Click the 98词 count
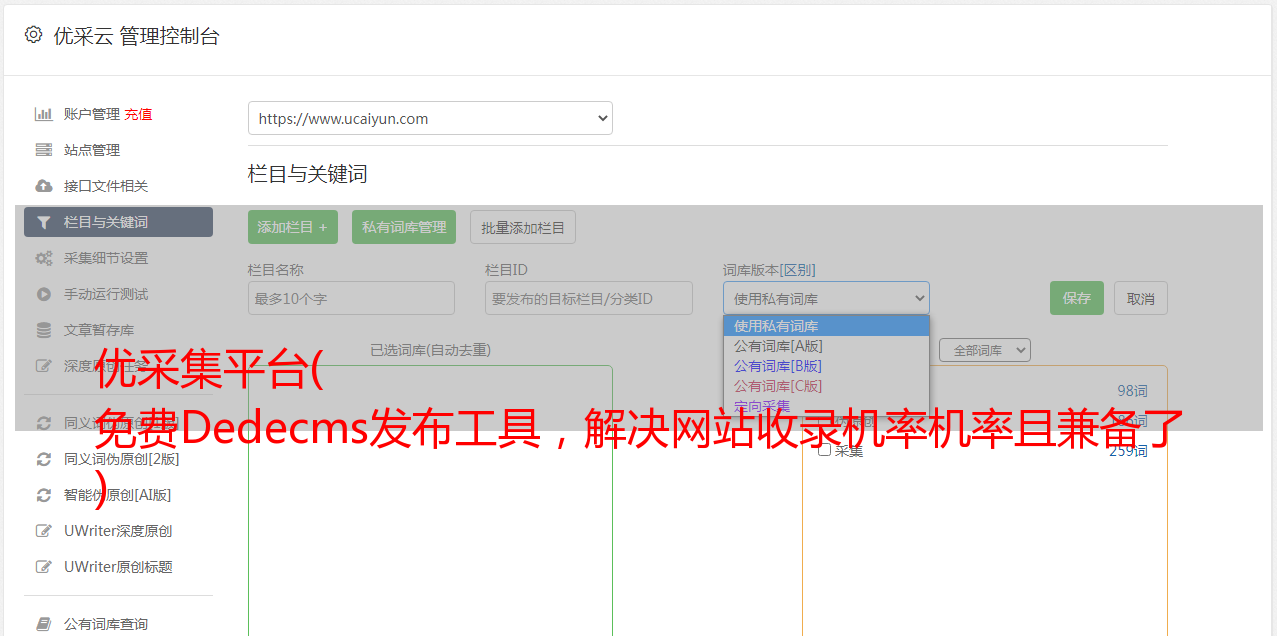 (1132, 391)
